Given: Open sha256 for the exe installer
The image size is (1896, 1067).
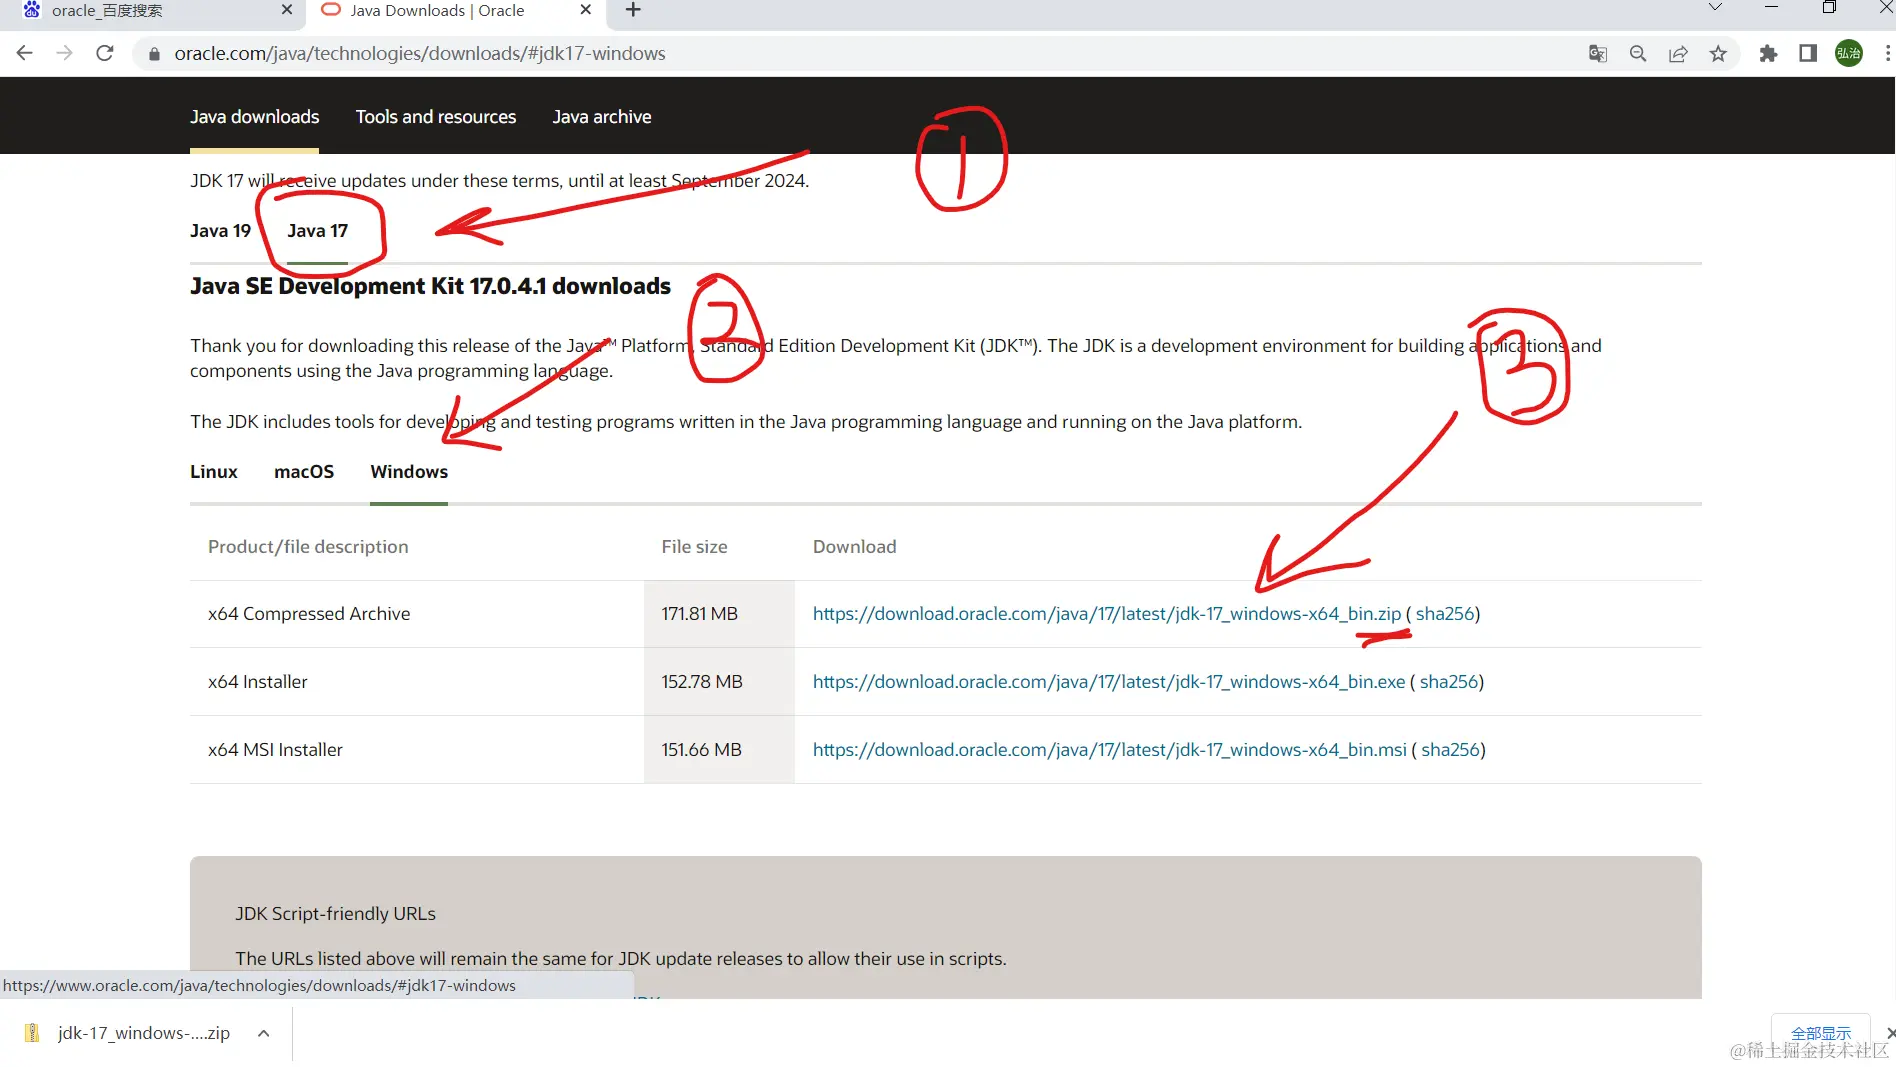Looking at the screenshot, I should 1449,682.
